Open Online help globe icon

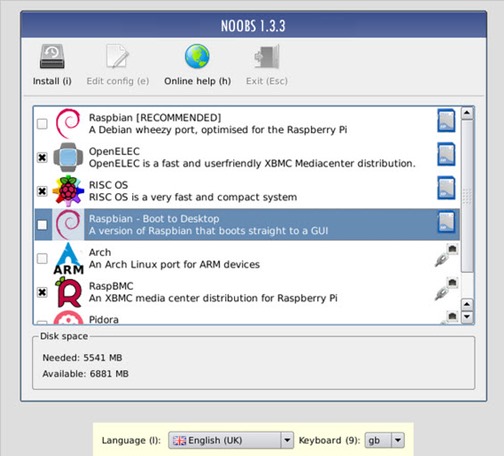click(197, 56)
